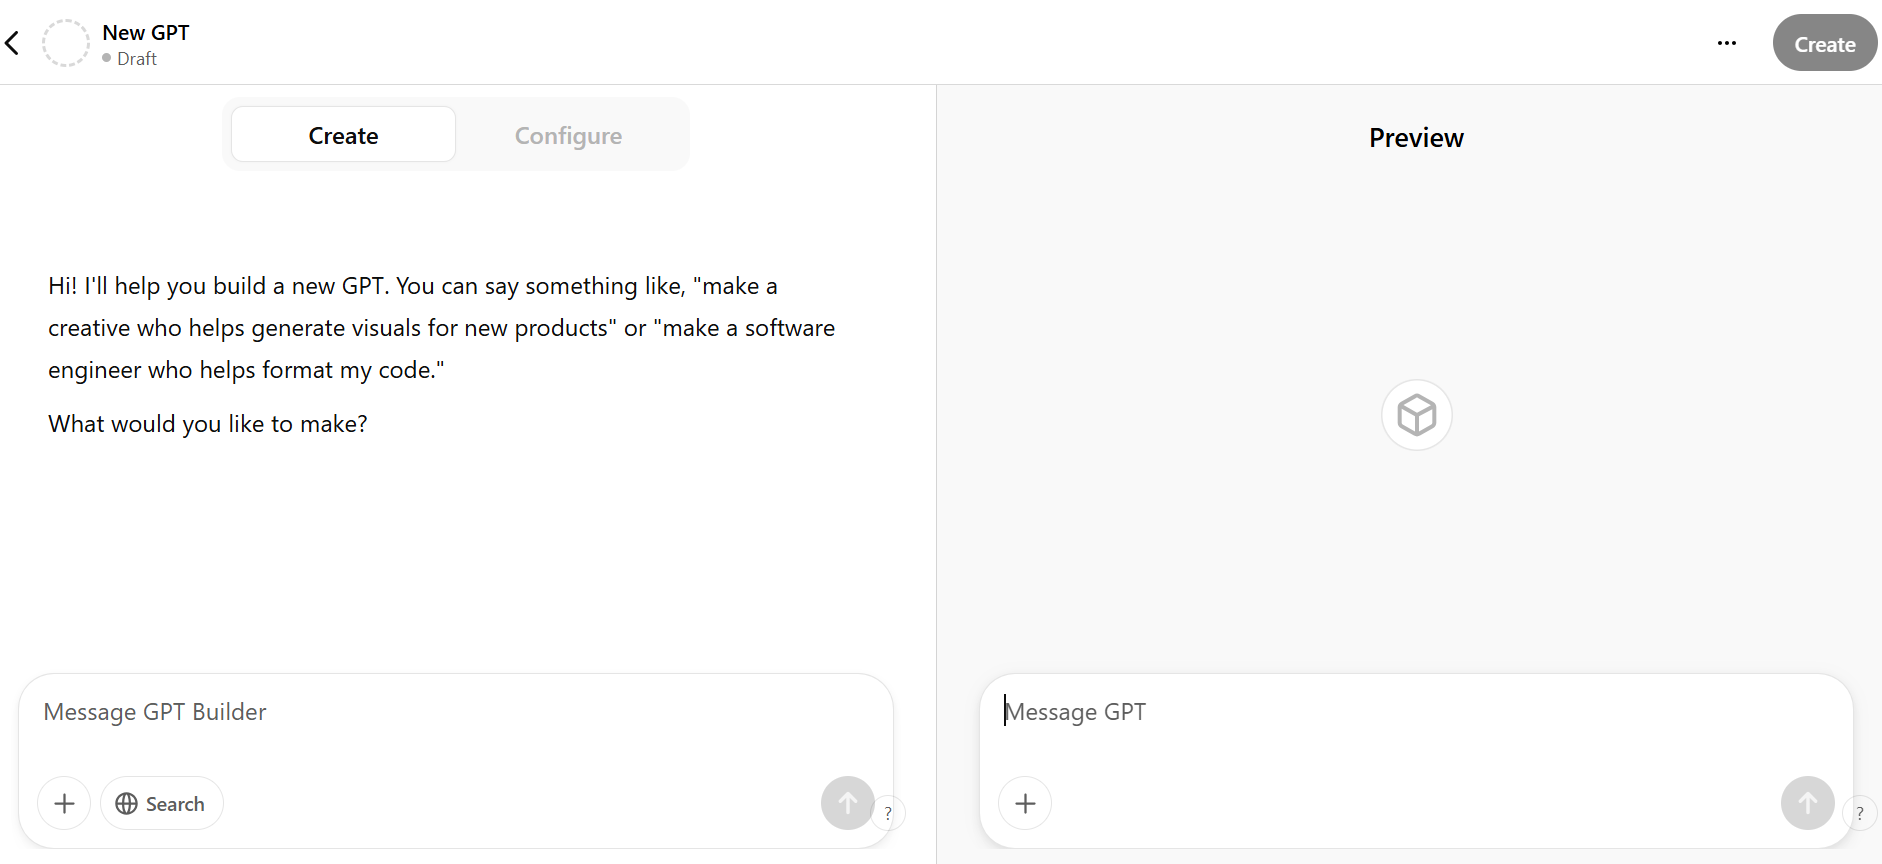Viewport: 1882px width, 864px height.
Task: Click the plus attach button in Preview pane
Action: pyautogui.click(x=1025, y=803)
